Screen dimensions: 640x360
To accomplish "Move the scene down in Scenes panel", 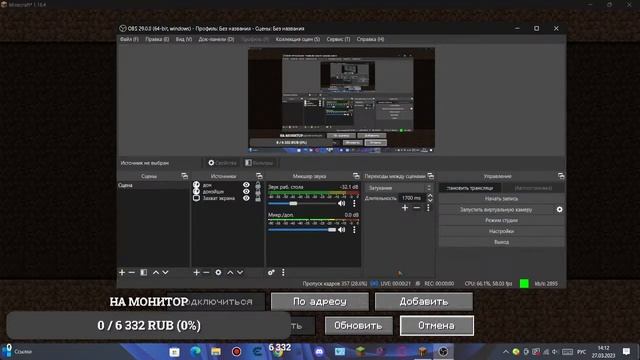I will pyautogui.click(x=165, y=272).
